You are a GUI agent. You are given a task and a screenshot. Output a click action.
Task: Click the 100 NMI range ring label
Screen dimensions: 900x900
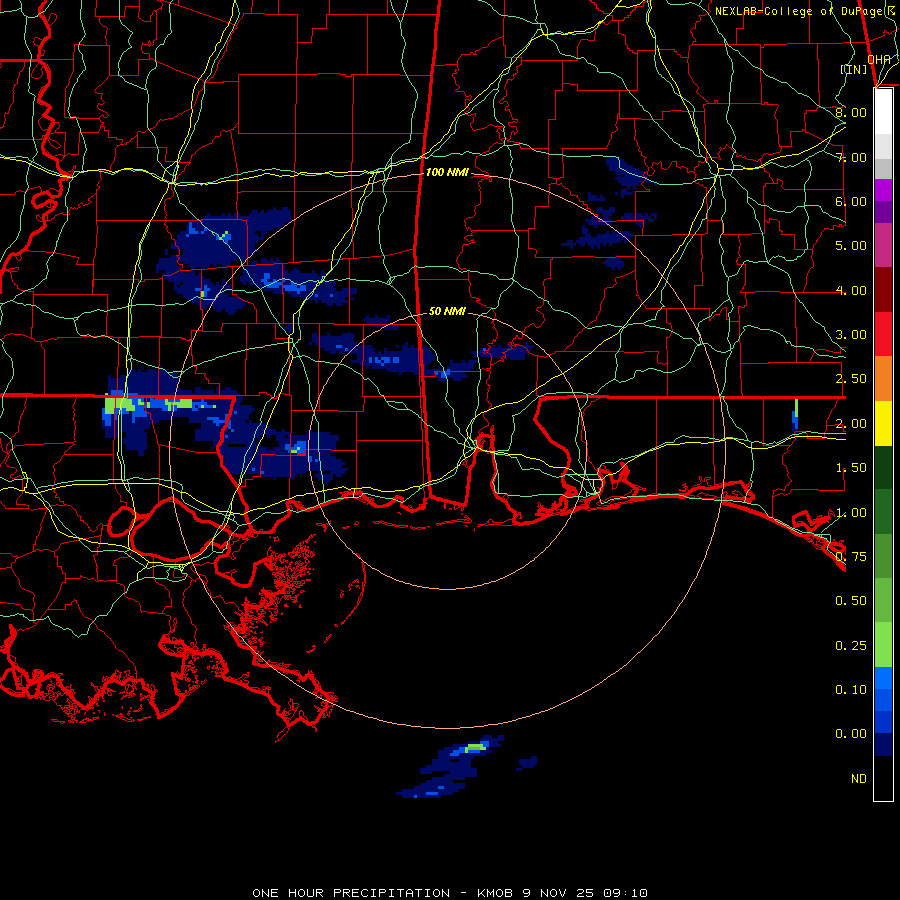pyautogui.click(x=447, y=172)
